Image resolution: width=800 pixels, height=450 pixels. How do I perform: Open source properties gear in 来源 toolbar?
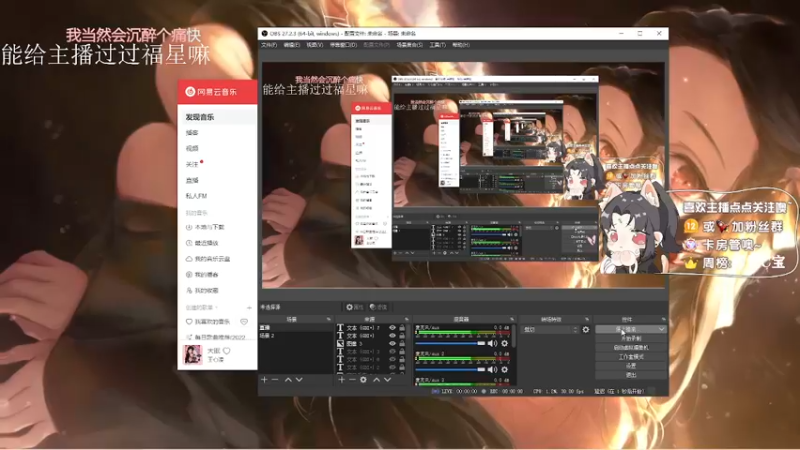[363, 380]
